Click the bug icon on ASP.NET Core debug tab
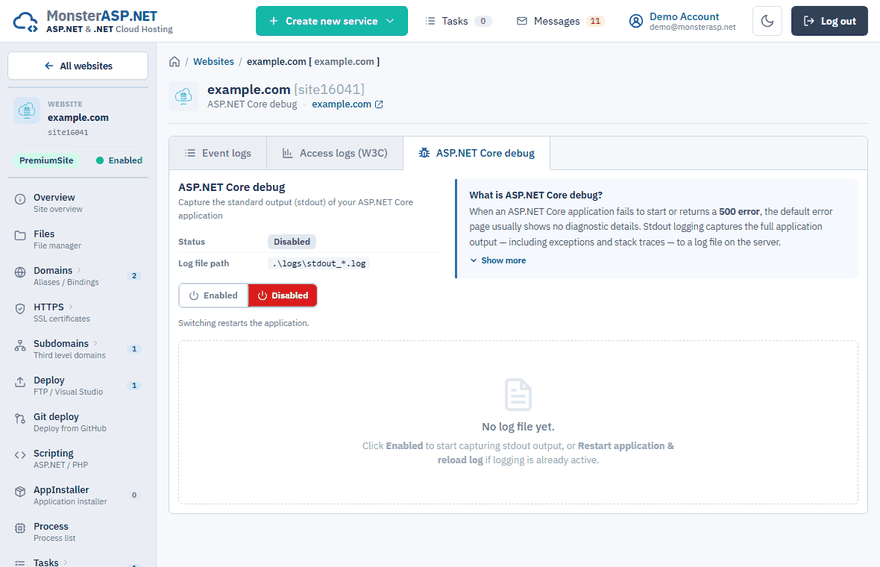This screenshot has height=567, width=880. [424, 153]
